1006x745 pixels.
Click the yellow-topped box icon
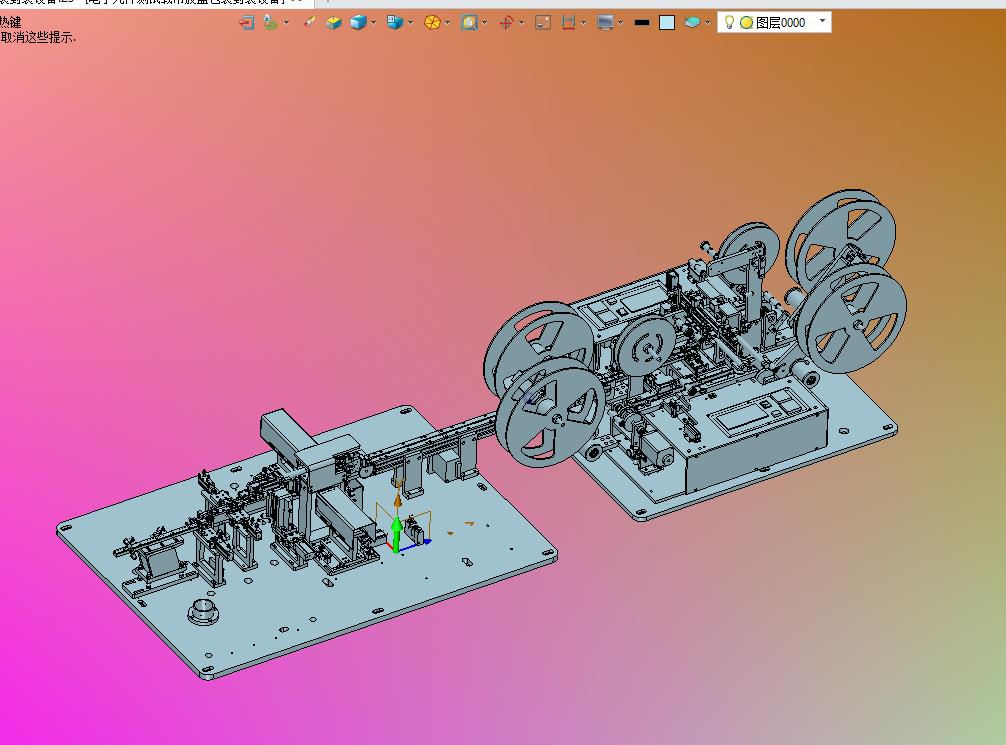334,22
